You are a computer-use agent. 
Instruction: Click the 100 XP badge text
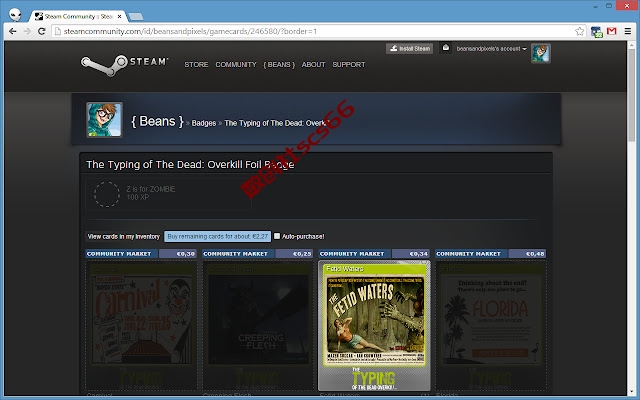coord(138,198)
